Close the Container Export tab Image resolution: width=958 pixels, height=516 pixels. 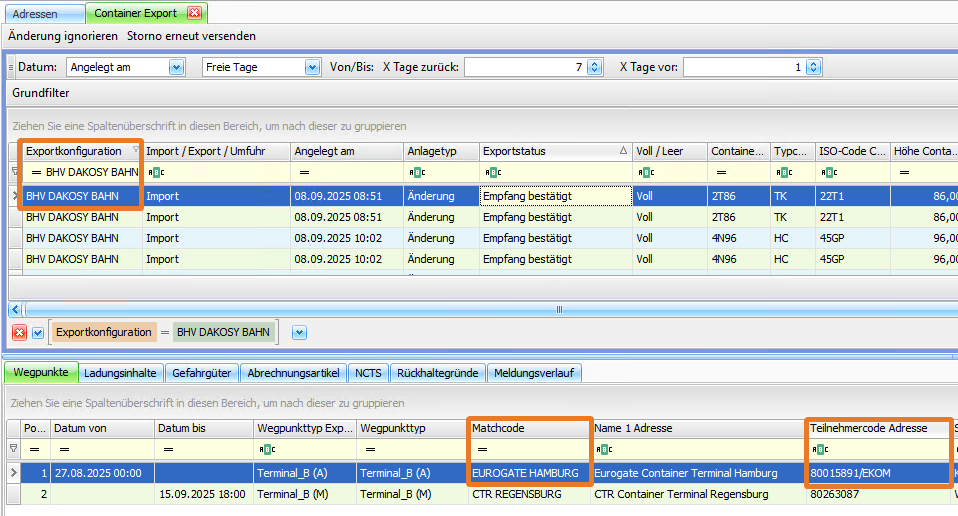point(195,13)
